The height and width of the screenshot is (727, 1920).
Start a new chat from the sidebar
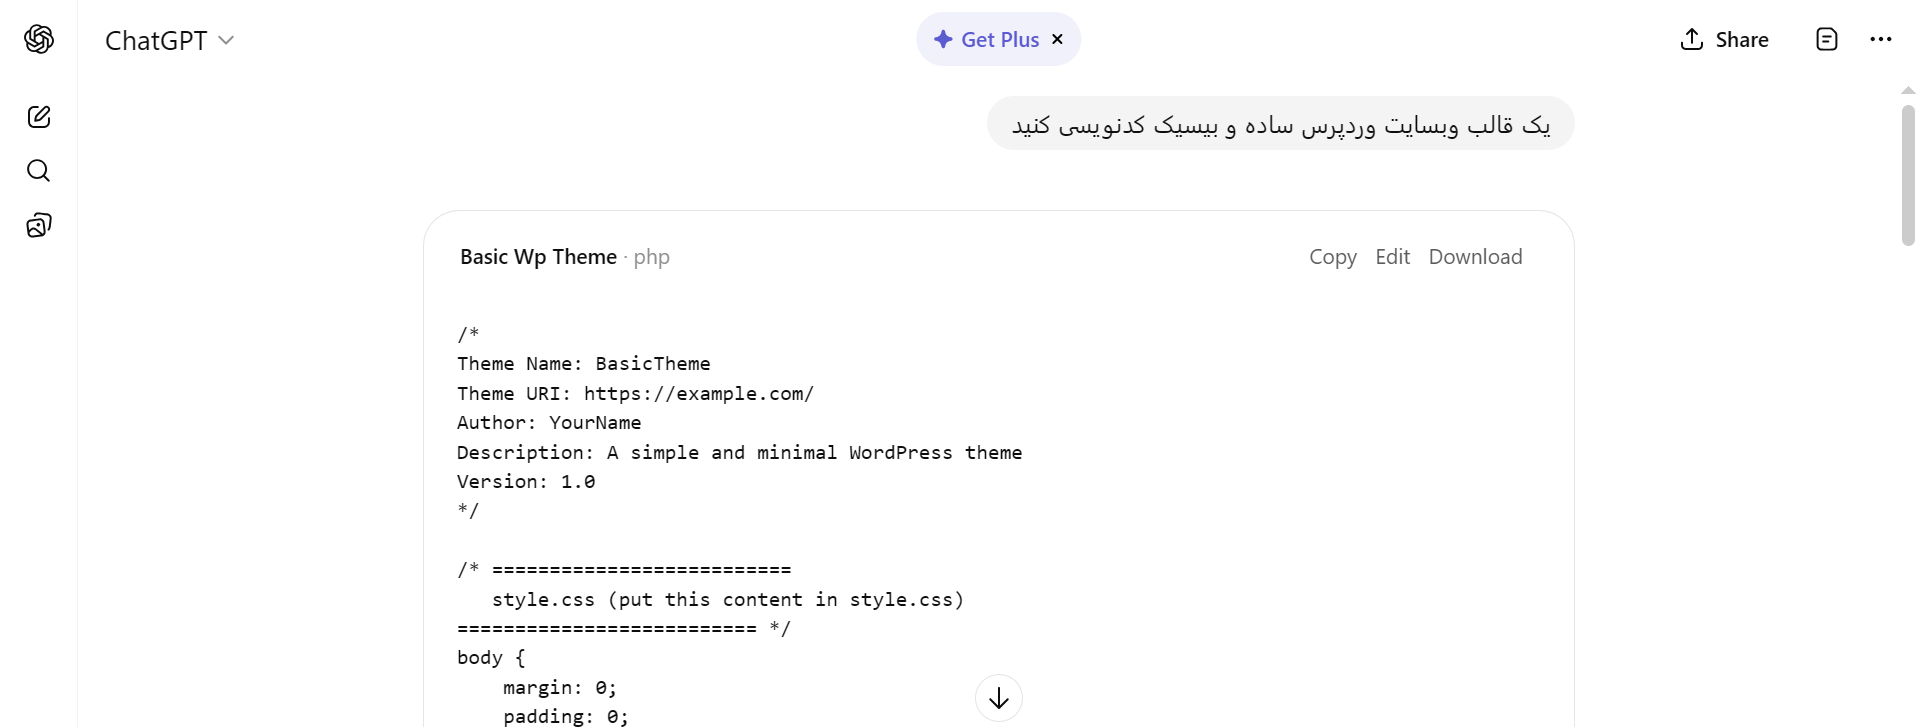(x=39, y=117)
